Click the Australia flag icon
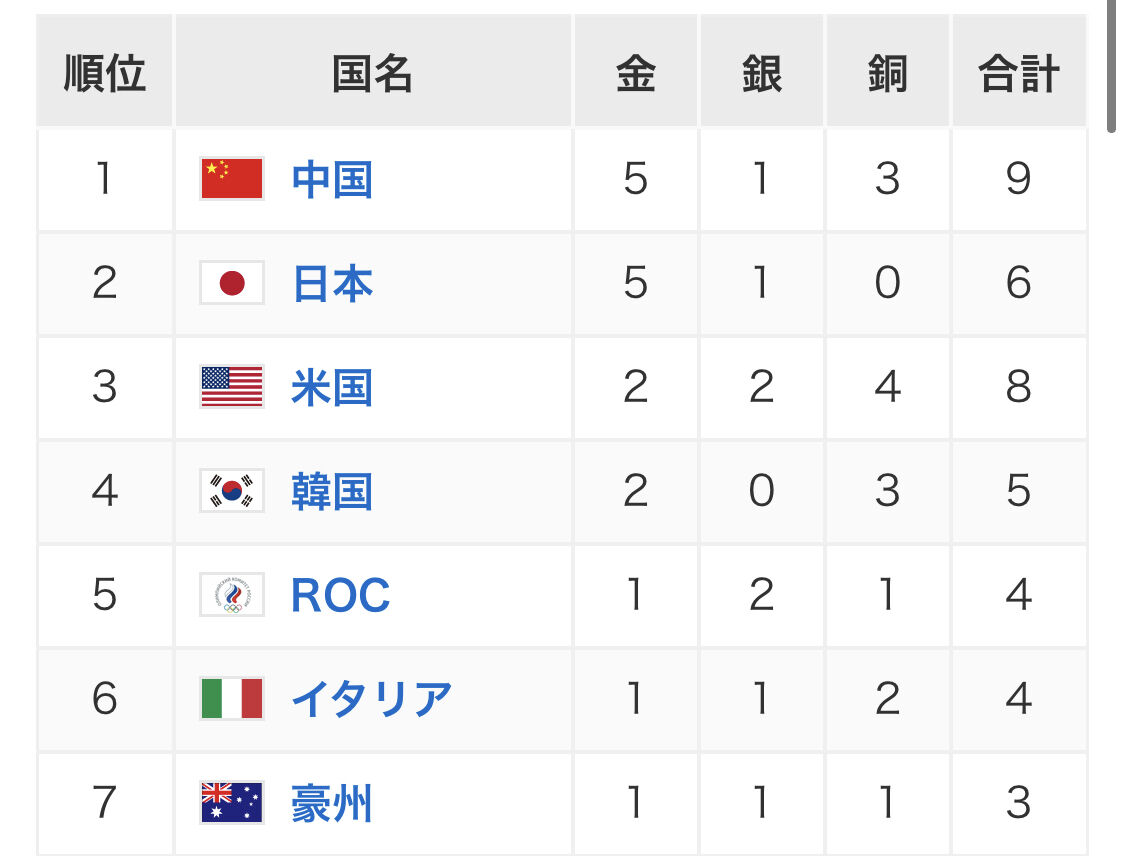This screenshot has width=1125, height=856. coord(232,803)
